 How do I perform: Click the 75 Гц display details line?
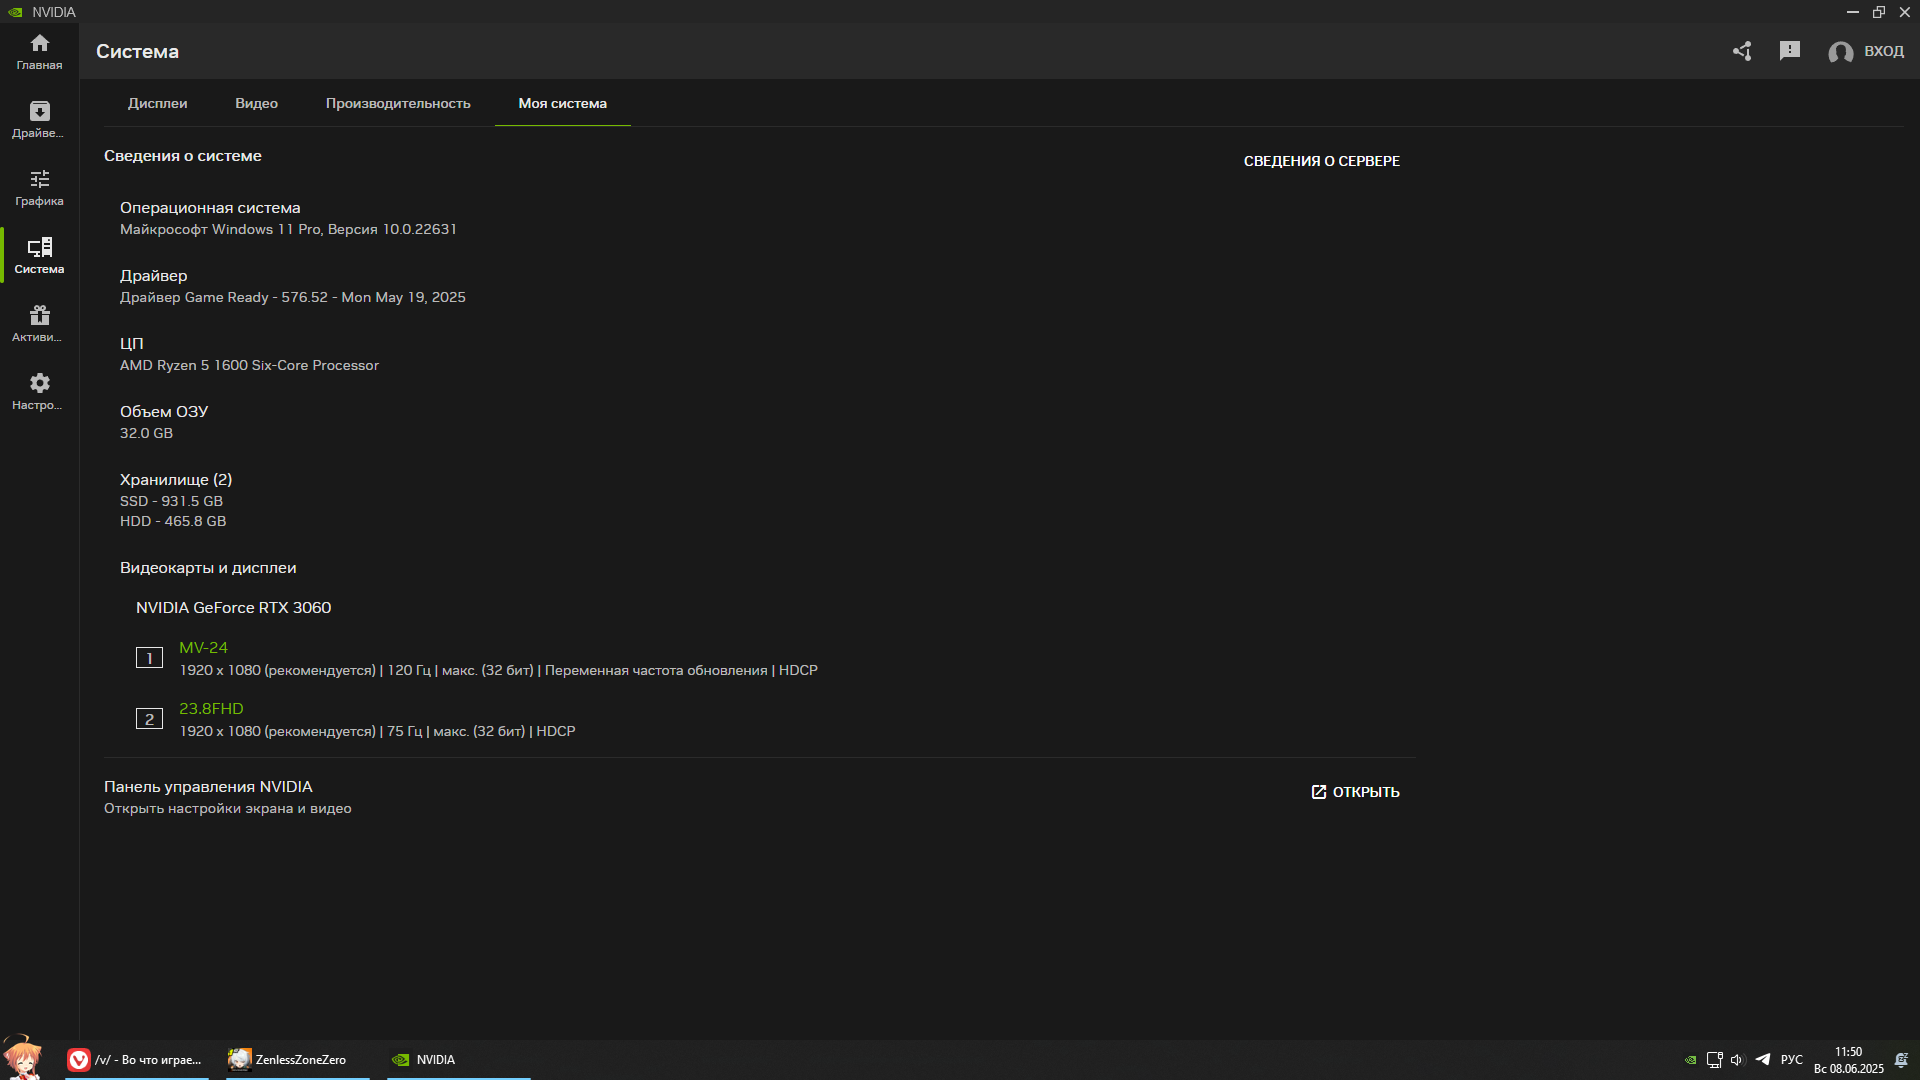coord(377,731)
